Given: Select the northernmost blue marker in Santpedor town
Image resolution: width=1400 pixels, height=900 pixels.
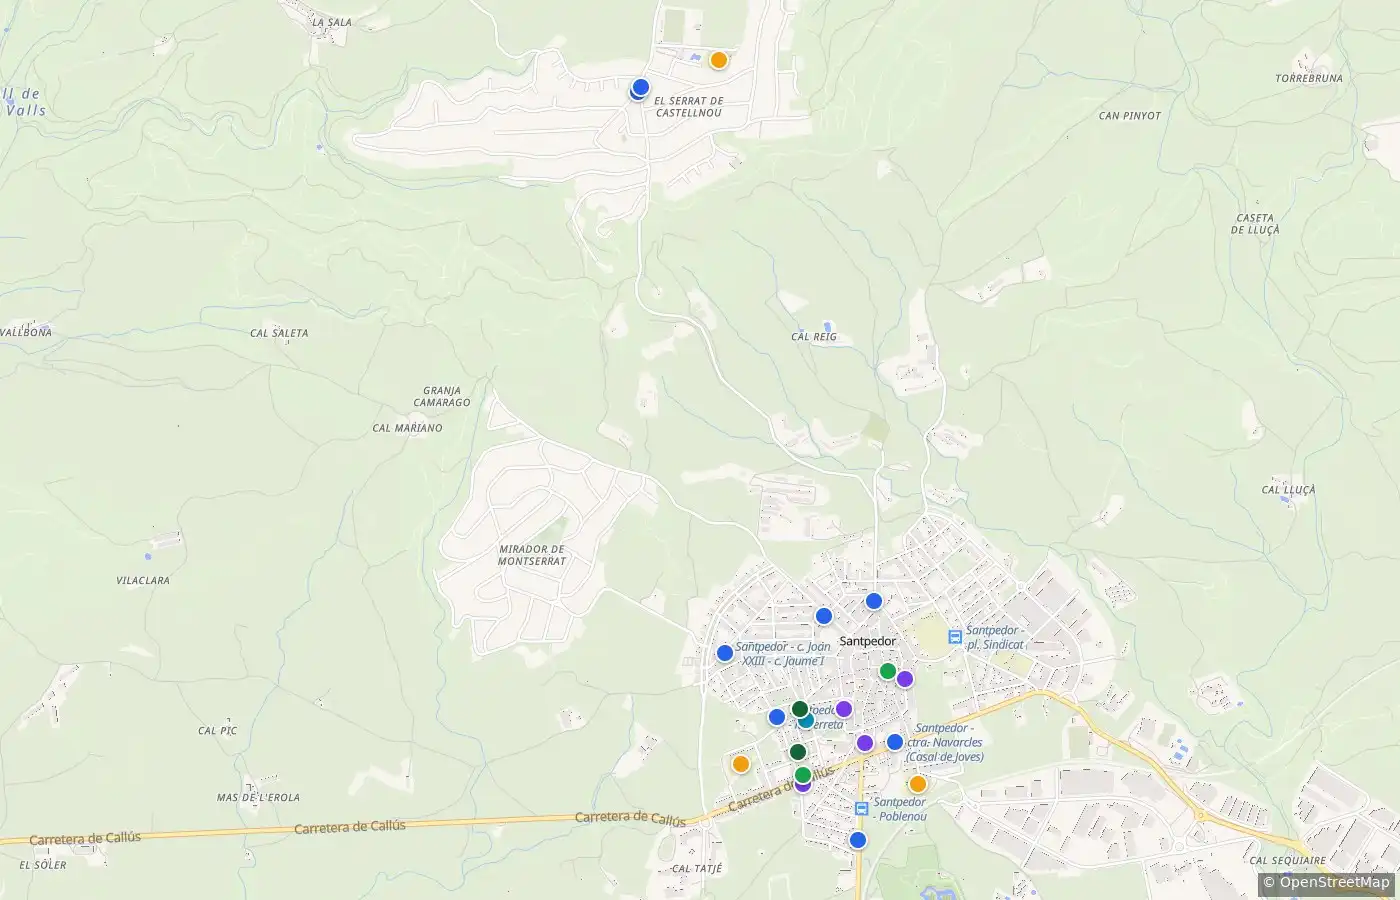Looking at the screenshot, I should pyautogui.click(x=874, y=601).
